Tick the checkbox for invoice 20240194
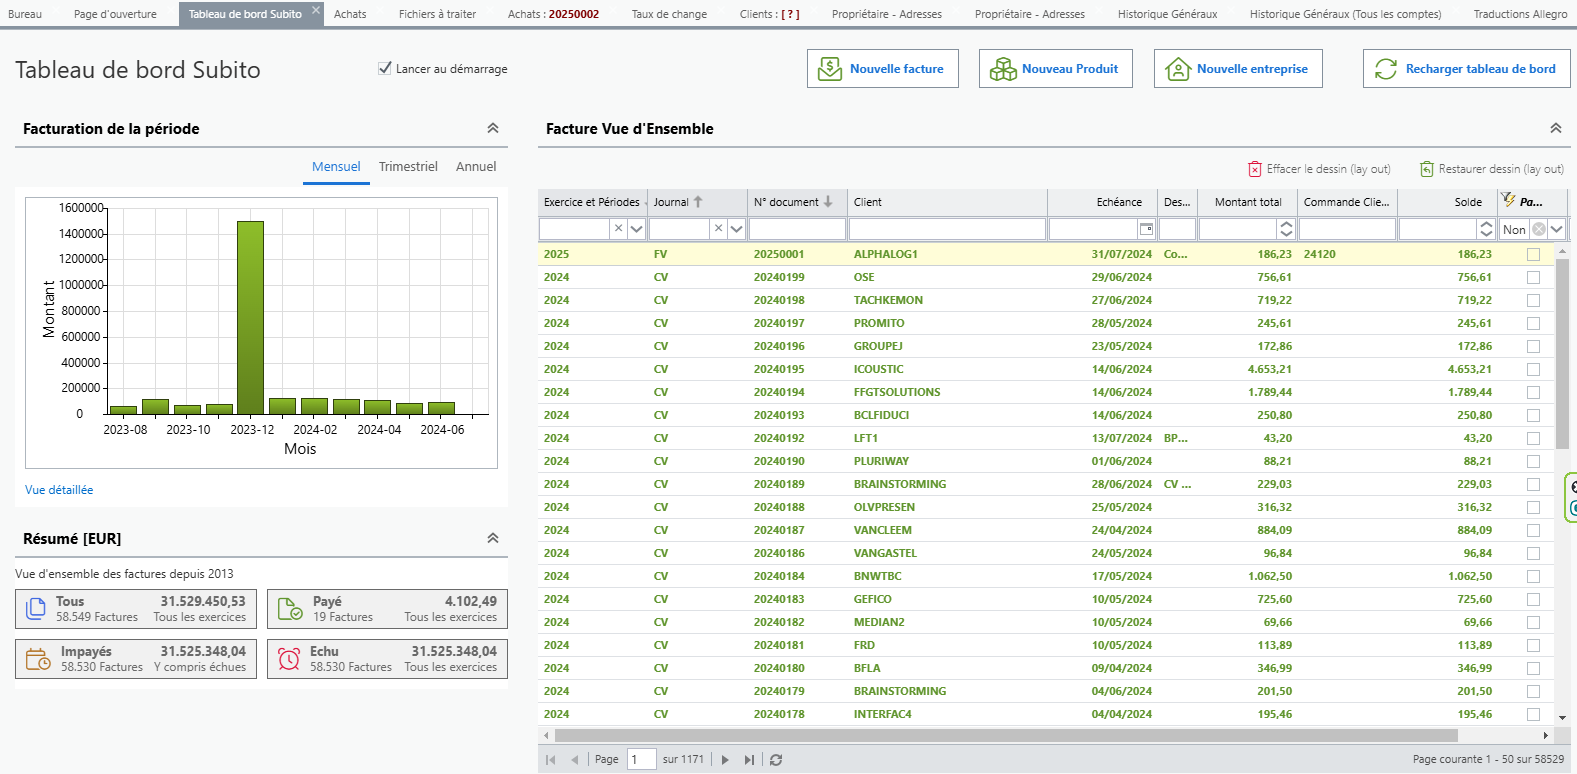The height and width of the screenshot is (774, 1577). point(1533,392)
